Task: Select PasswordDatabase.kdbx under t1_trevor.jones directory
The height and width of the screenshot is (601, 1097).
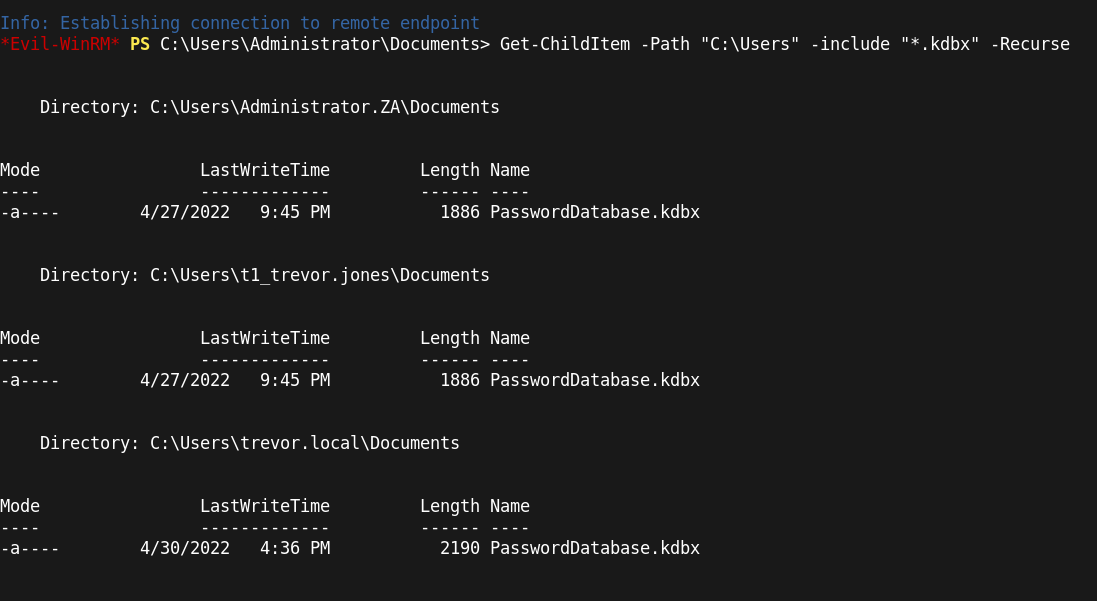Action: tap(594, 380)
